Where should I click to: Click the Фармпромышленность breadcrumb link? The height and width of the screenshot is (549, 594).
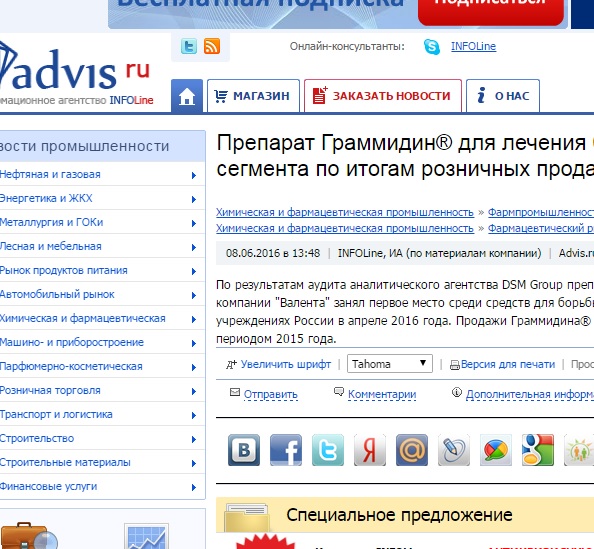coord(541,212)
